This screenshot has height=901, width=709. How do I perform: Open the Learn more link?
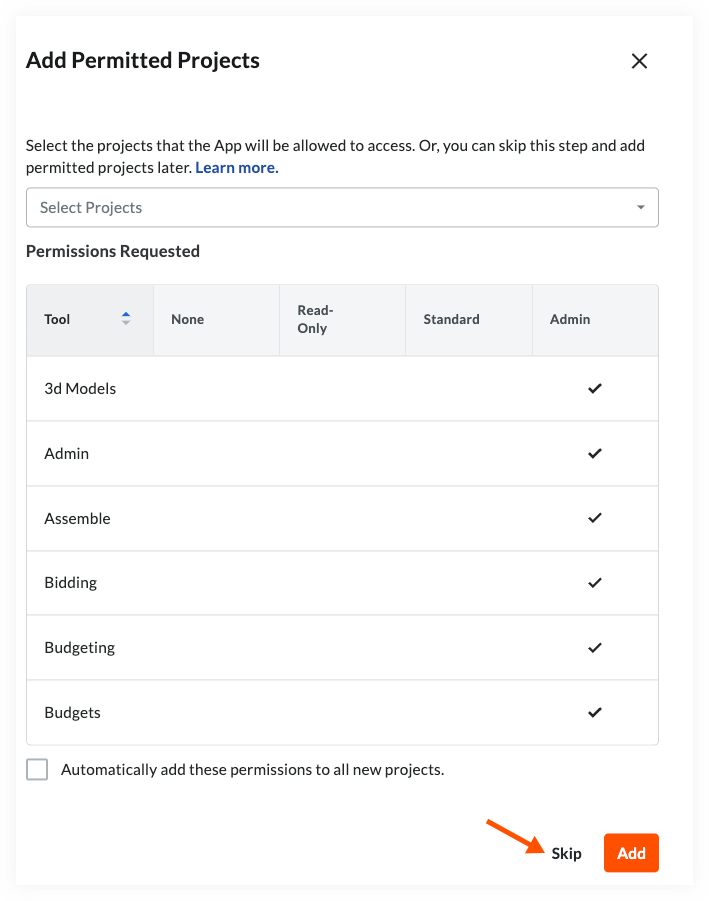click(236, 168)
